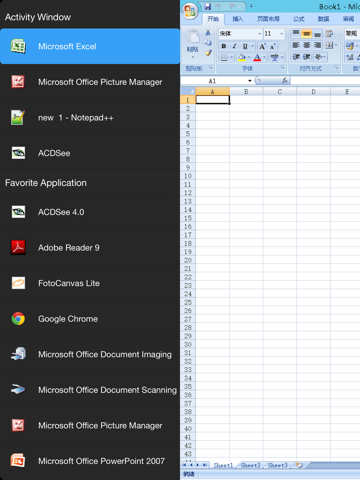Increase font size with large A icon
The height and width of the screenshot is (480, 360).
(x=262, y=46)
